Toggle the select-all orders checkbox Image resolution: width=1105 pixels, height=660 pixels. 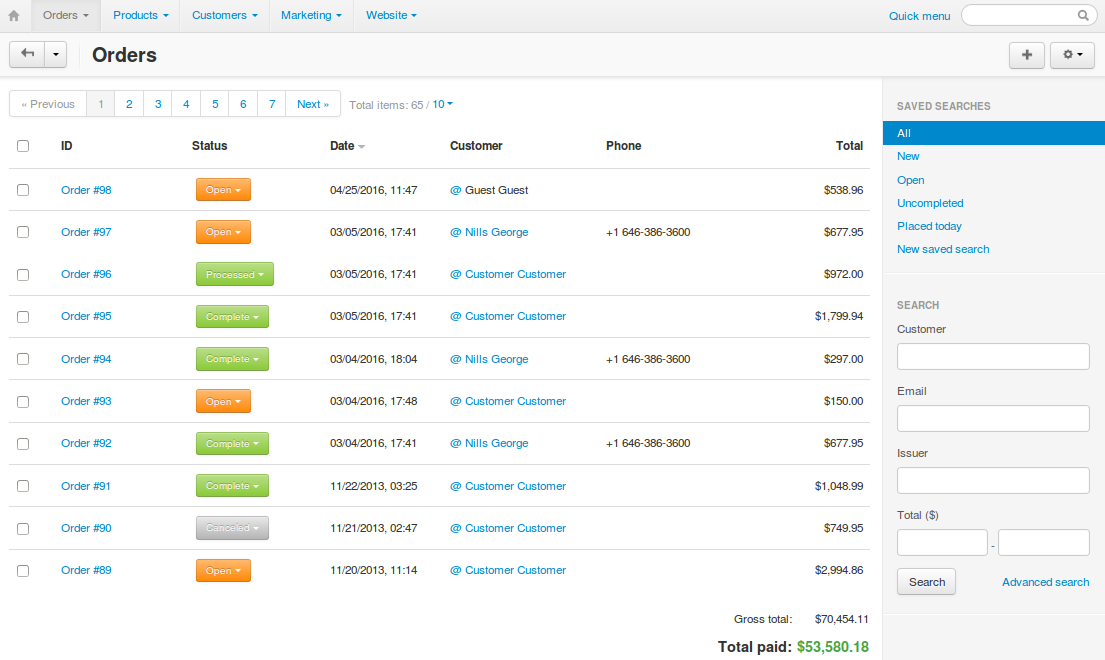(23, 146)
